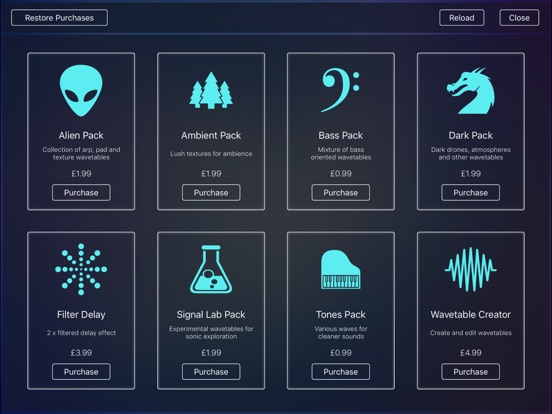Purchase the Dark Pack

click(471, 193)
